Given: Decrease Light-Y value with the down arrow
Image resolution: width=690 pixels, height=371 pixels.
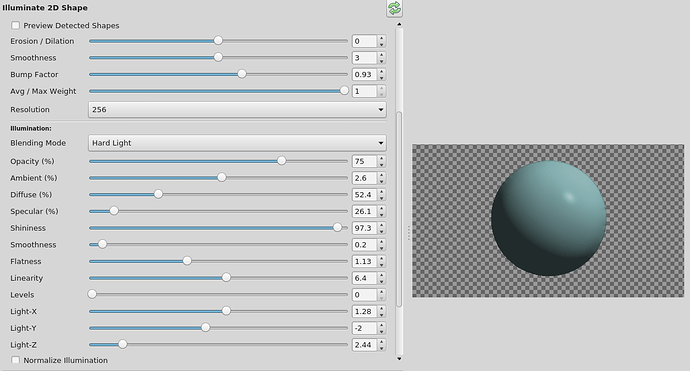Looking at the screenshot, I should [x=382, y=331].
